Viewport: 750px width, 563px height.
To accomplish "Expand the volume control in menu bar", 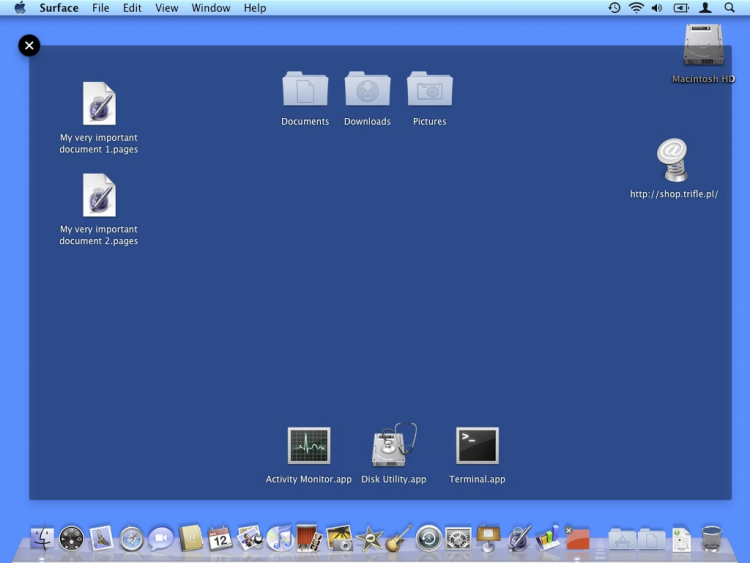I will [657, 8].
